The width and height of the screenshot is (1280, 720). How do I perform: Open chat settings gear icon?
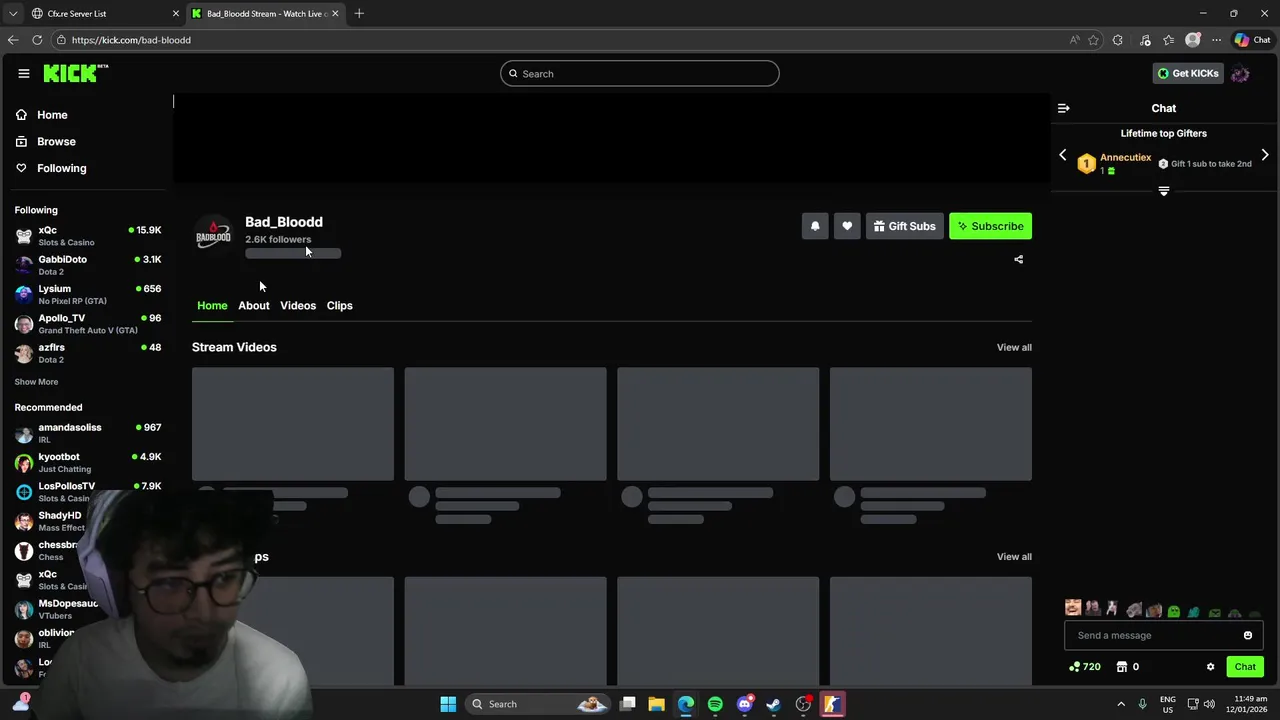point(1210,667)
